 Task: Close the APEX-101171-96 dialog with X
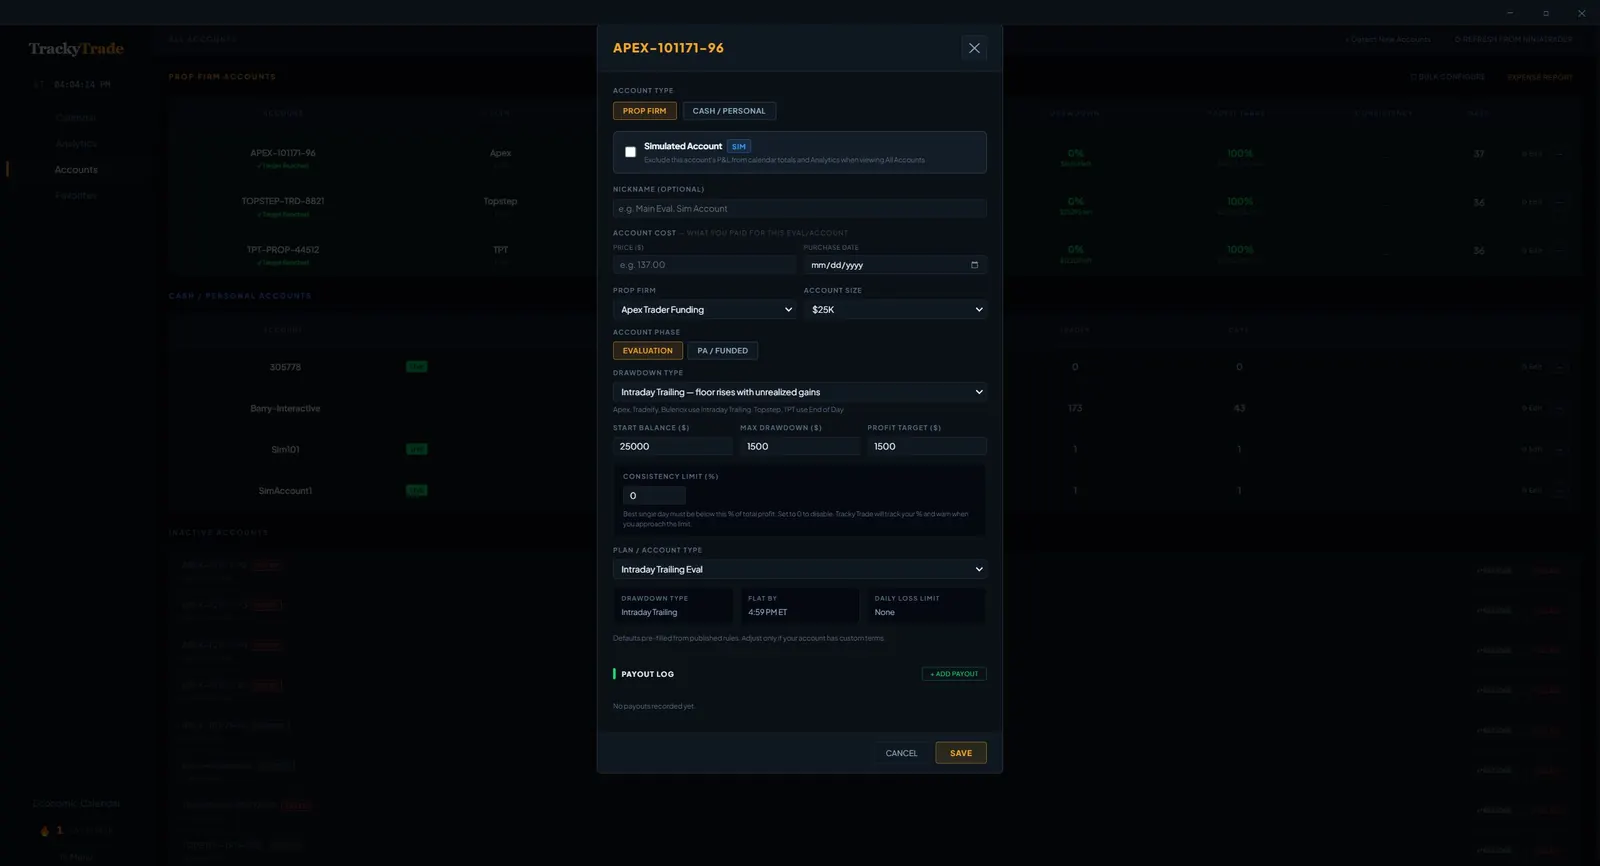974,48
